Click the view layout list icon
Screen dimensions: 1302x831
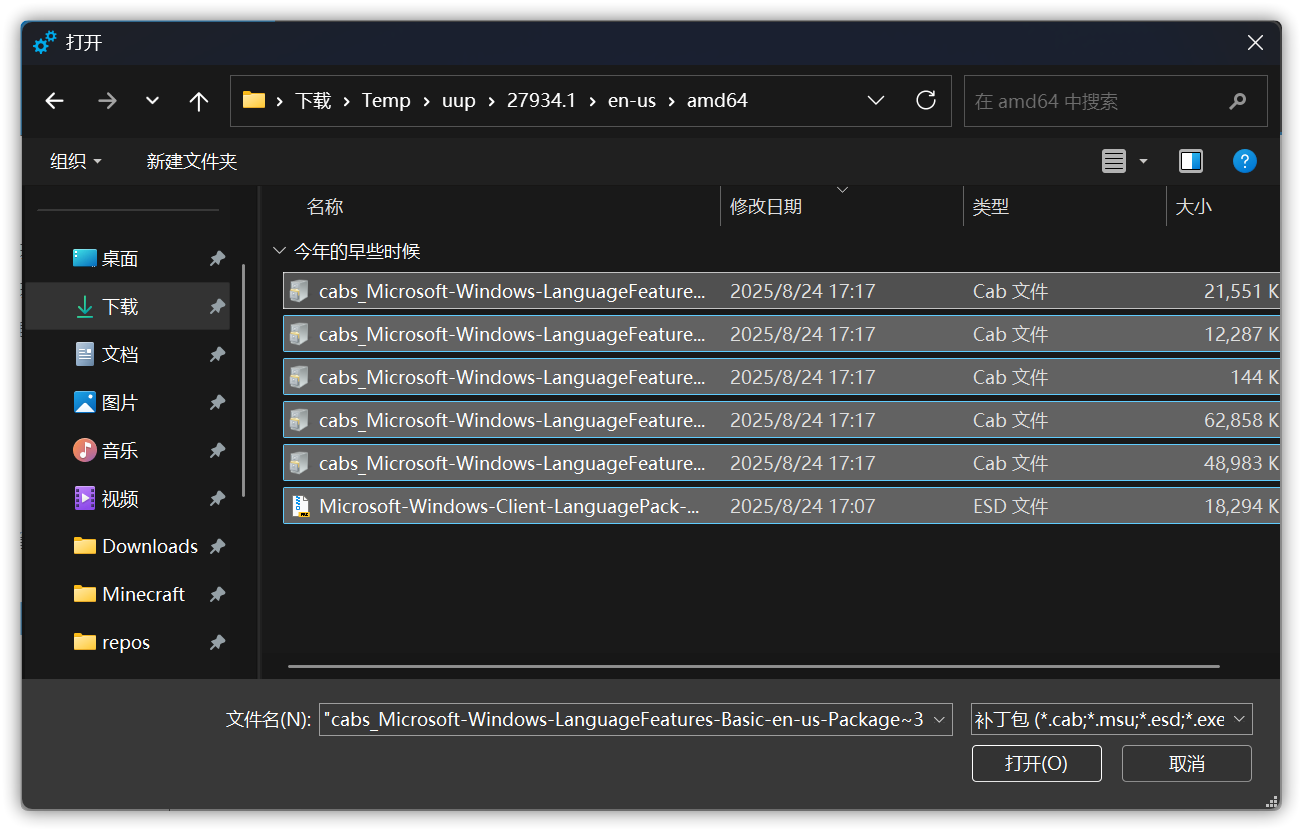pyautogui.click(x=1114, y=161)
